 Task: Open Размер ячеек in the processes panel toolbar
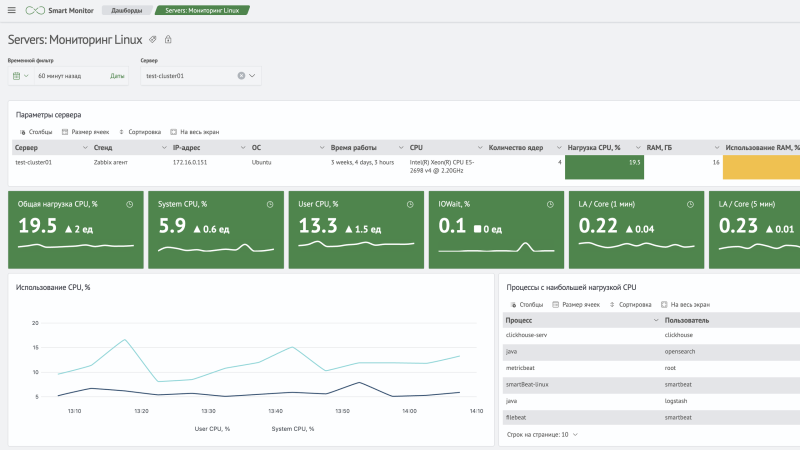tap(576, 305)
